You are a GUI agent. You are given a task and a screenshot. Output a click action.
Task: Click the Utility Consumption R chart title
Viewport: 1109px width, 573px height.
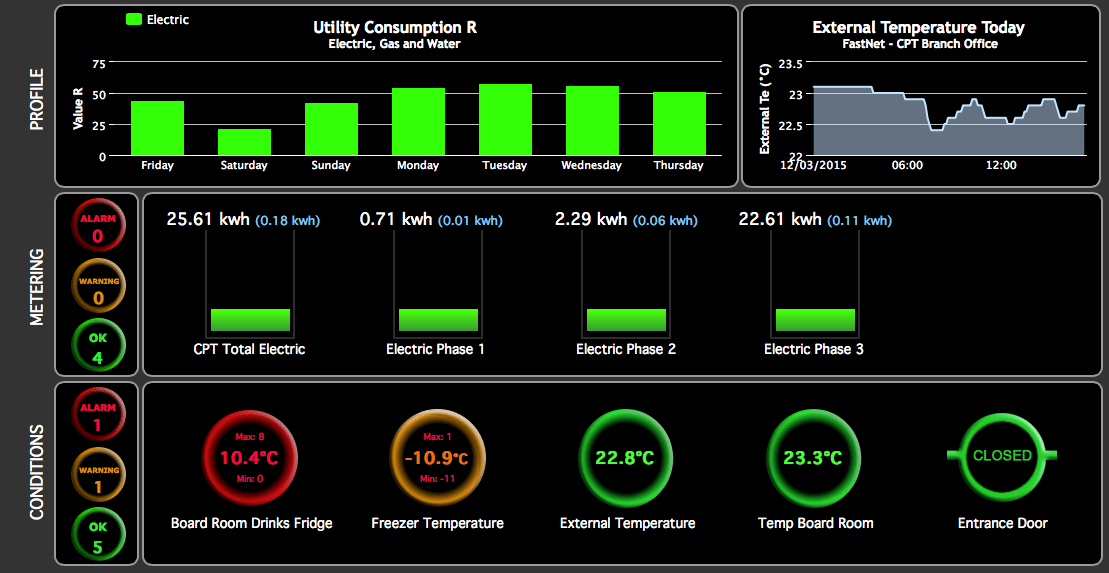[x=394, y=28]
